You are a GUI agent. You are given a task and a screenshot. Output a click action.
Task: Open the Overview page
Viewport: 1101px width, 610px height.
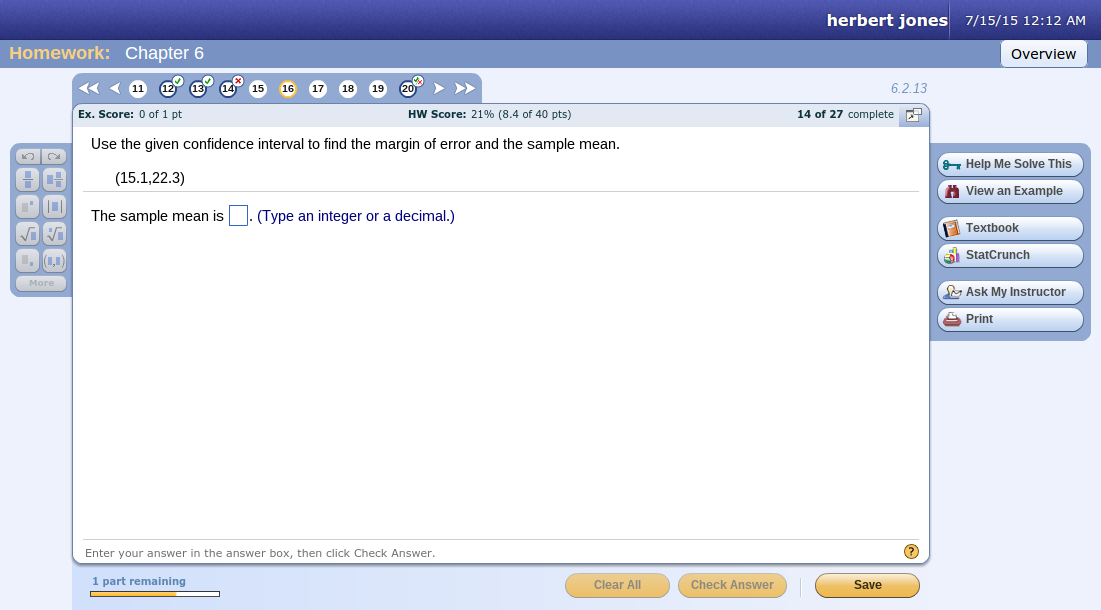[x=1043, y=54]
